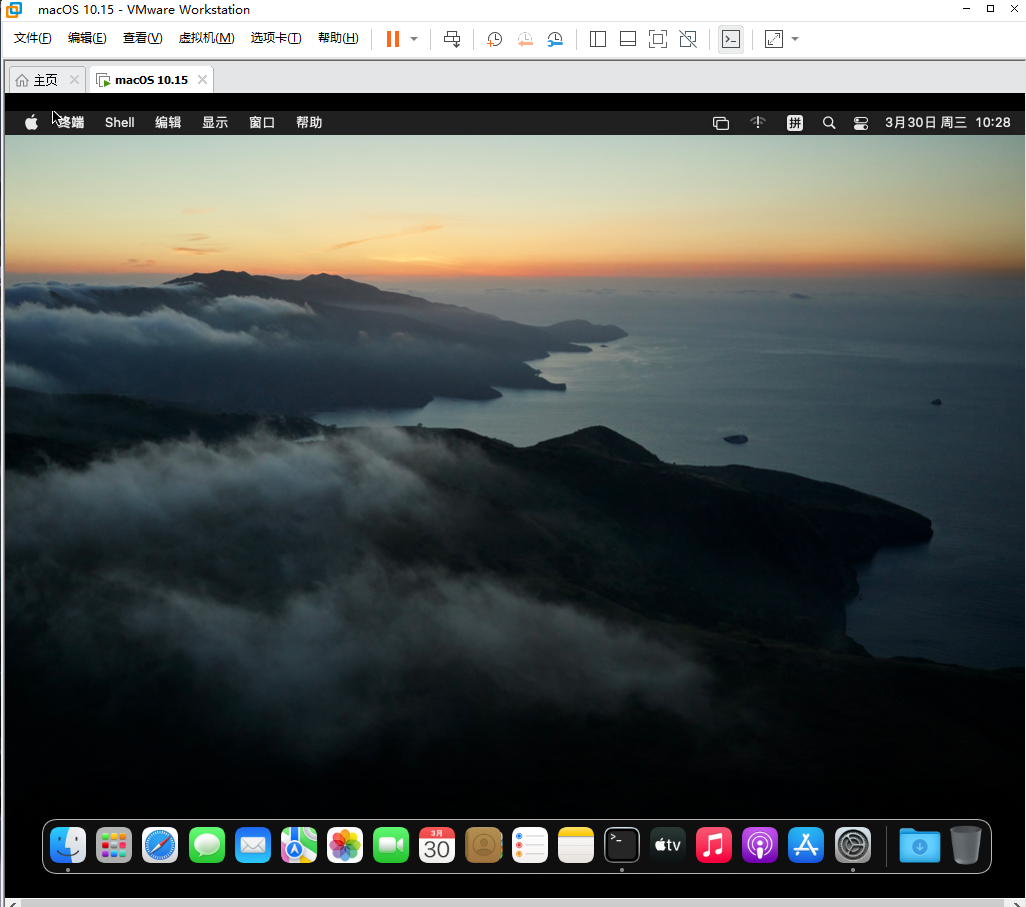This screenshot has height=907, width=1026.
Task: Open Contacts from the Dock
Action: tap(484, 845)
